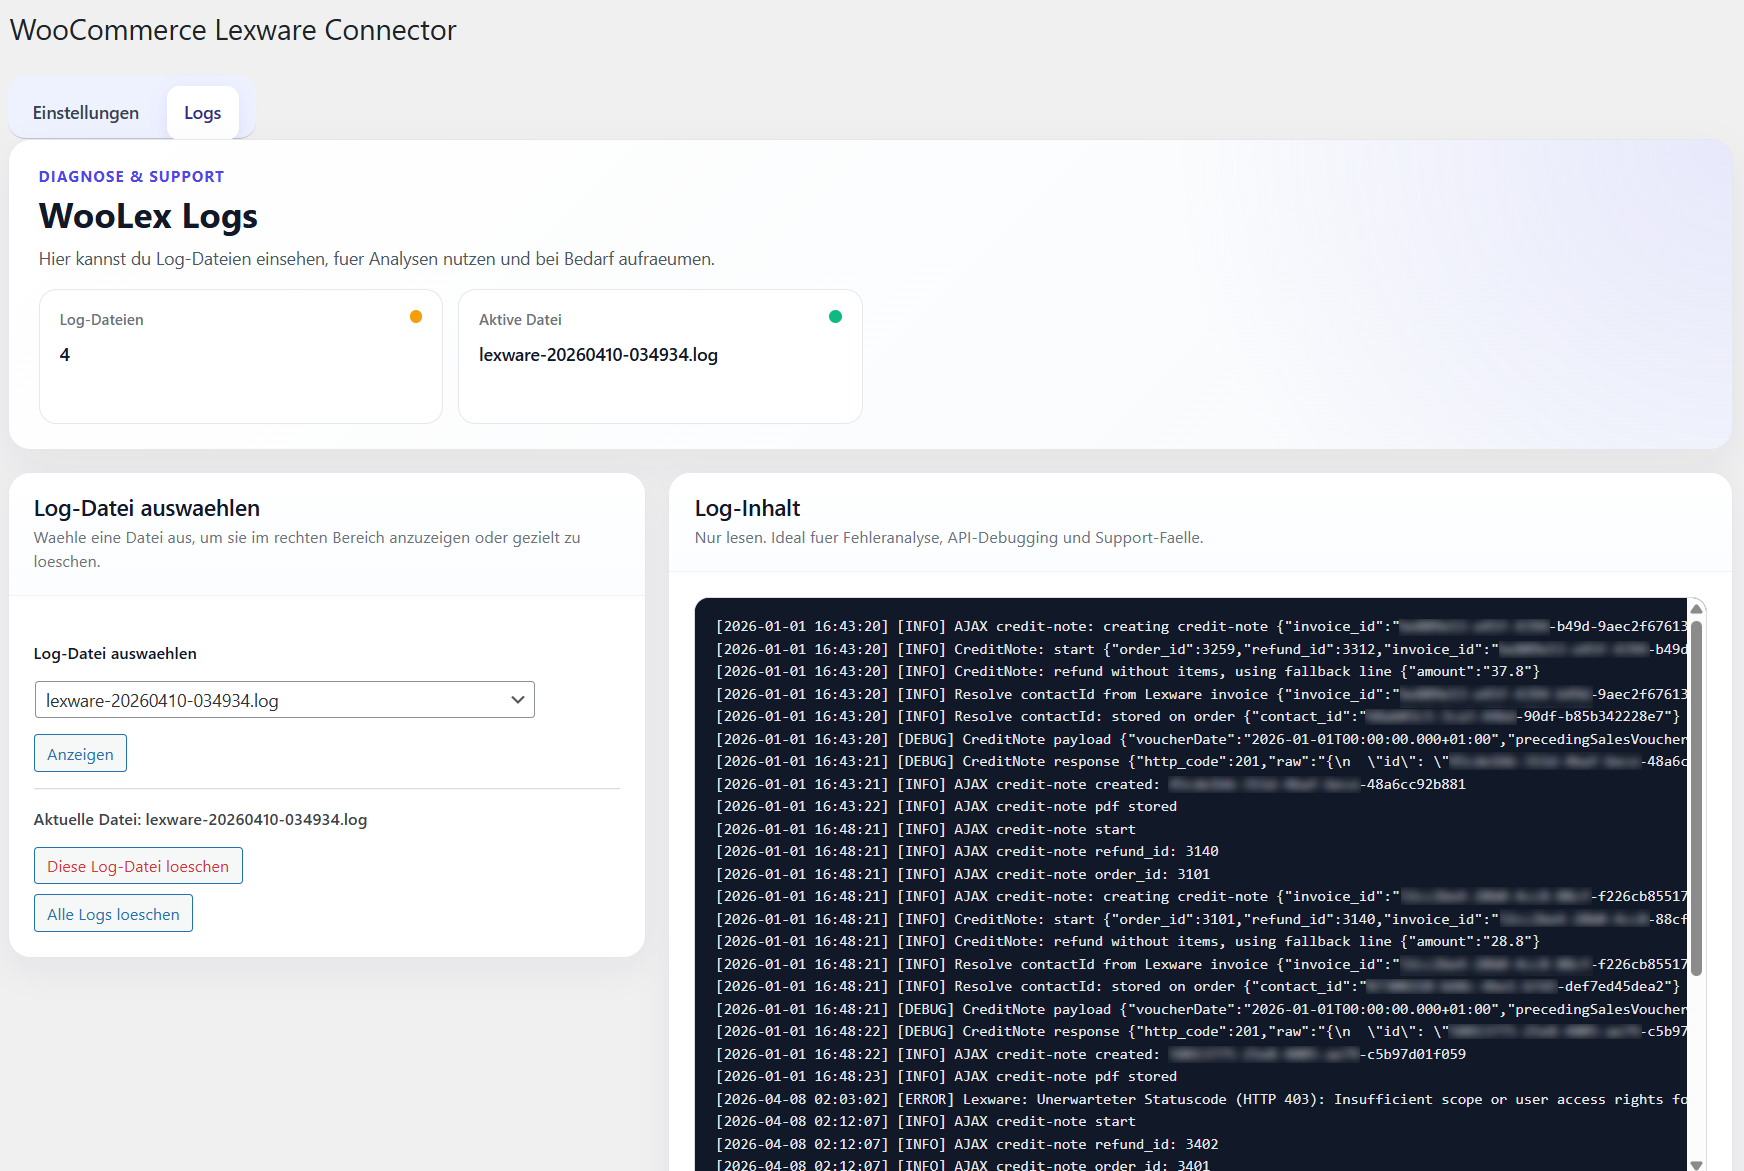Select the Logs tab

tap(202, 113)
